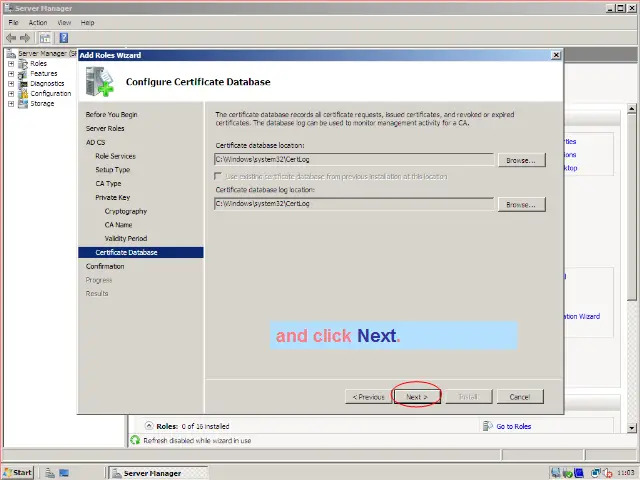Click the Cancel button
The width and height of the screenshot is (640, 480).
coord(520,397)
